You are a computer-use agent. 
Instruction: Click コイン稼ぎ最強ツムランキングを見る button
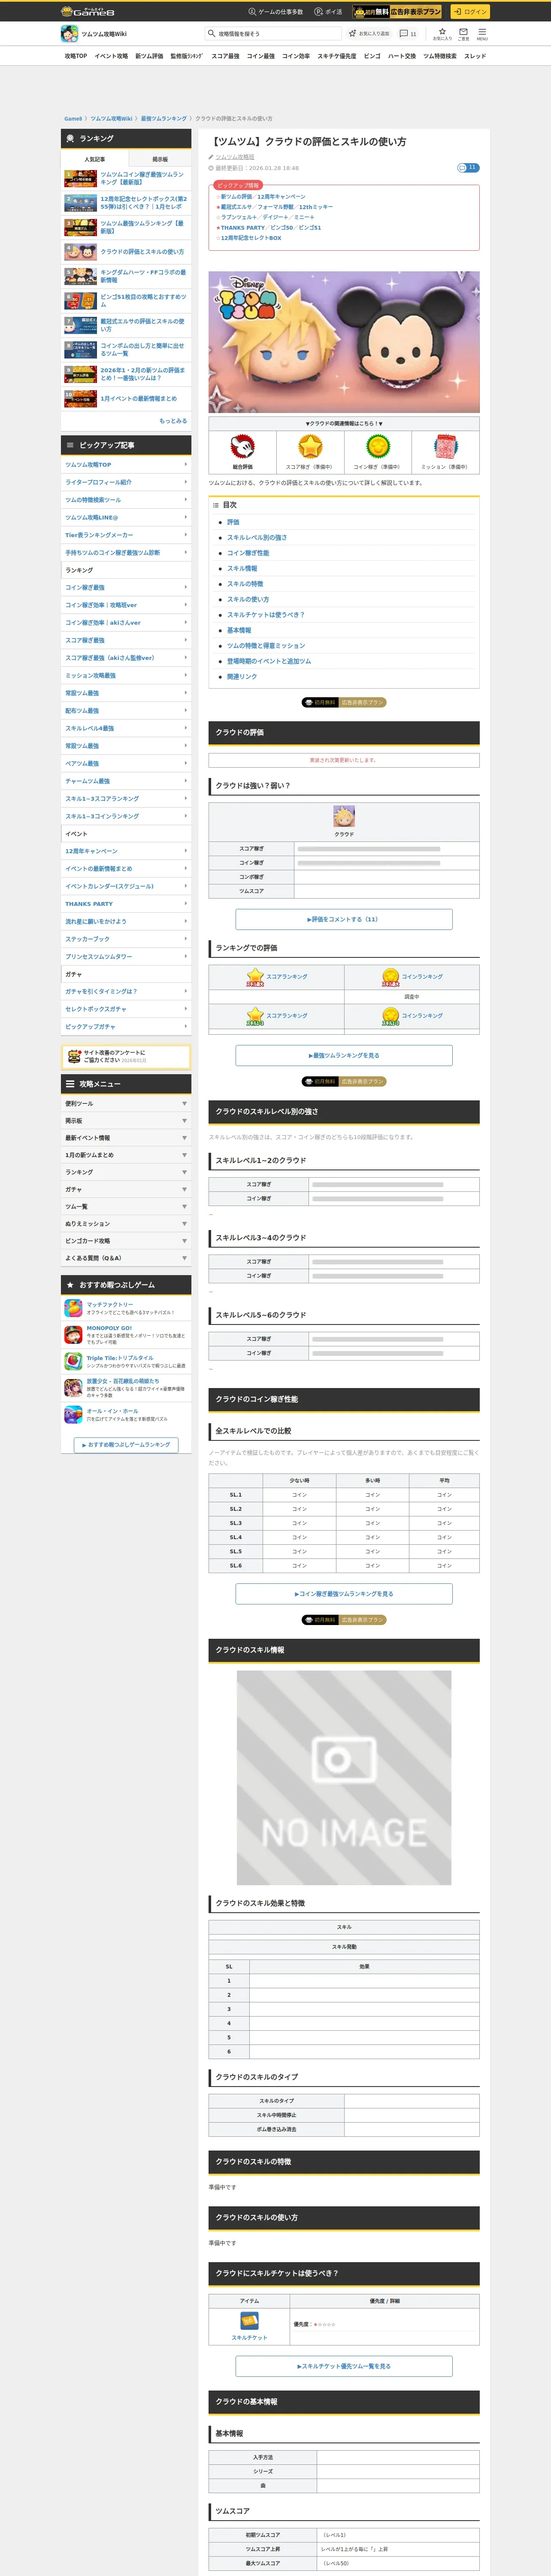(x=344, y=1594)
